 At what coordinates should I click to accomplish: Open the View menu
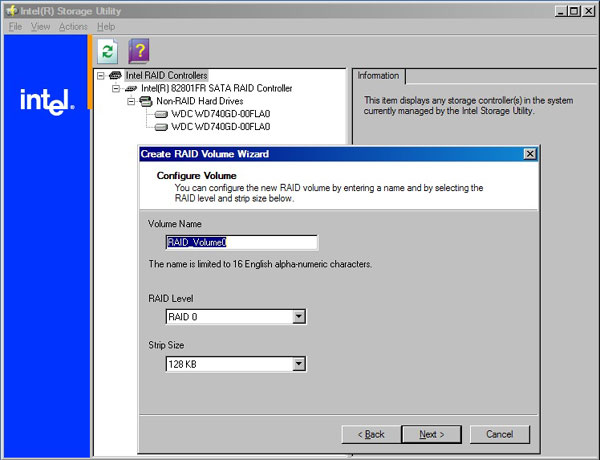click(41, 26)
